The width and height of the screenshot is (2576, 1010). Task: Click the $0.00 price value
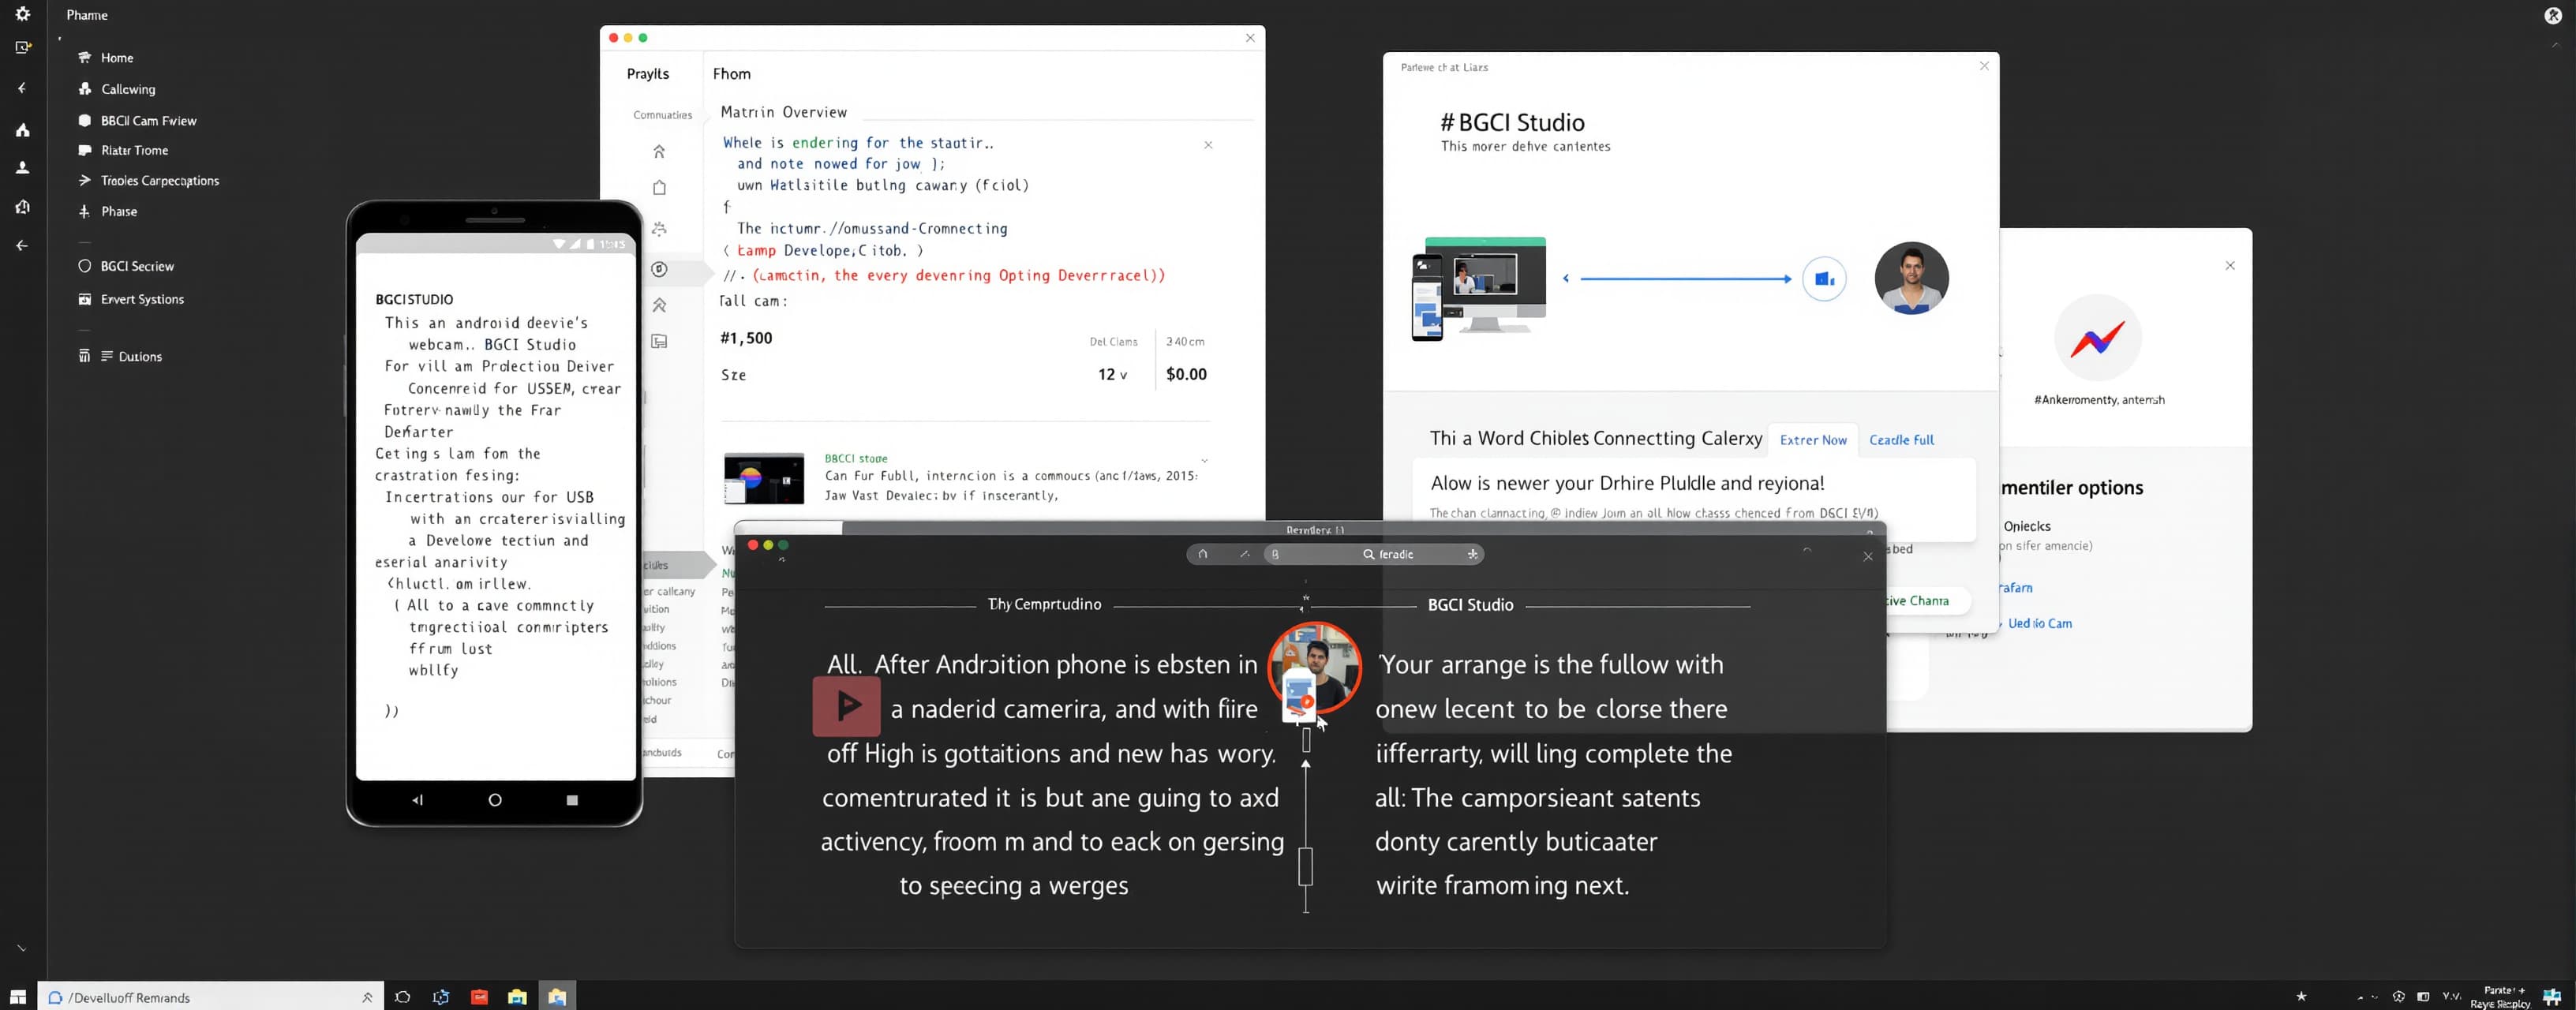pyautogui.click(x=1186, y=374)
